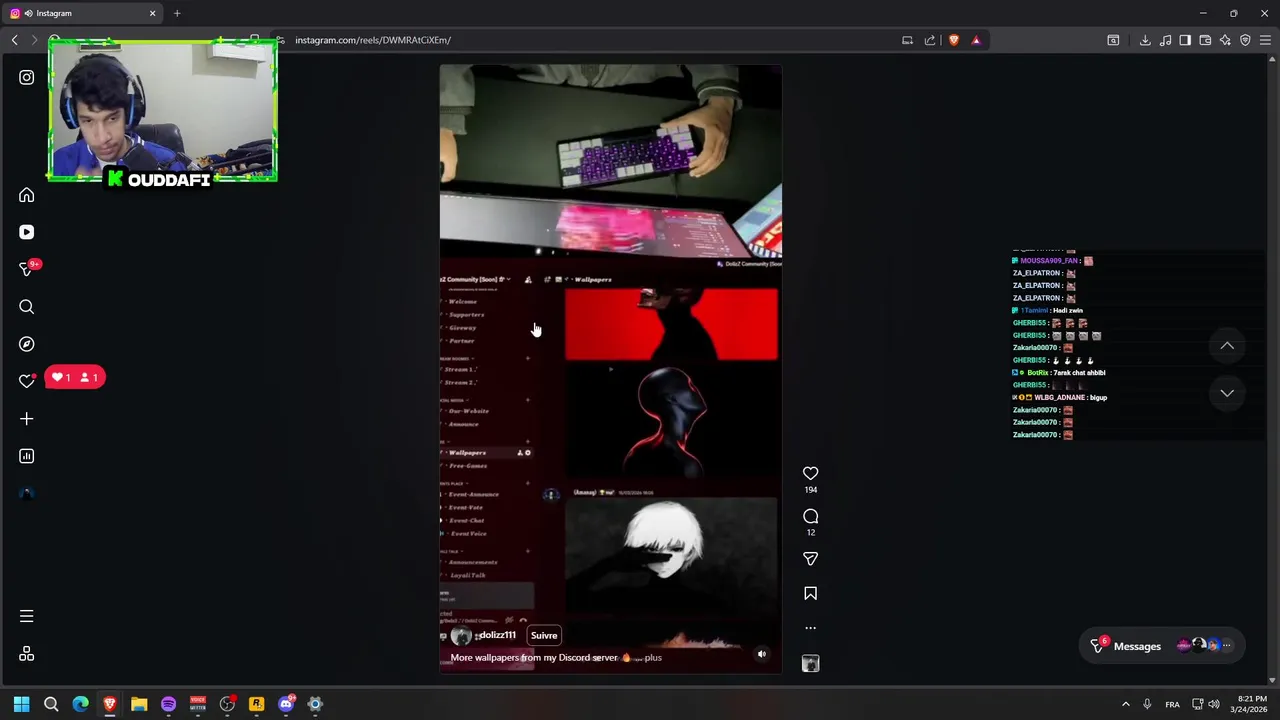The width and height of the screenshot is (1280, 720).
Task: Open the Reels icon in sidebar
Action: coord(27,232)
